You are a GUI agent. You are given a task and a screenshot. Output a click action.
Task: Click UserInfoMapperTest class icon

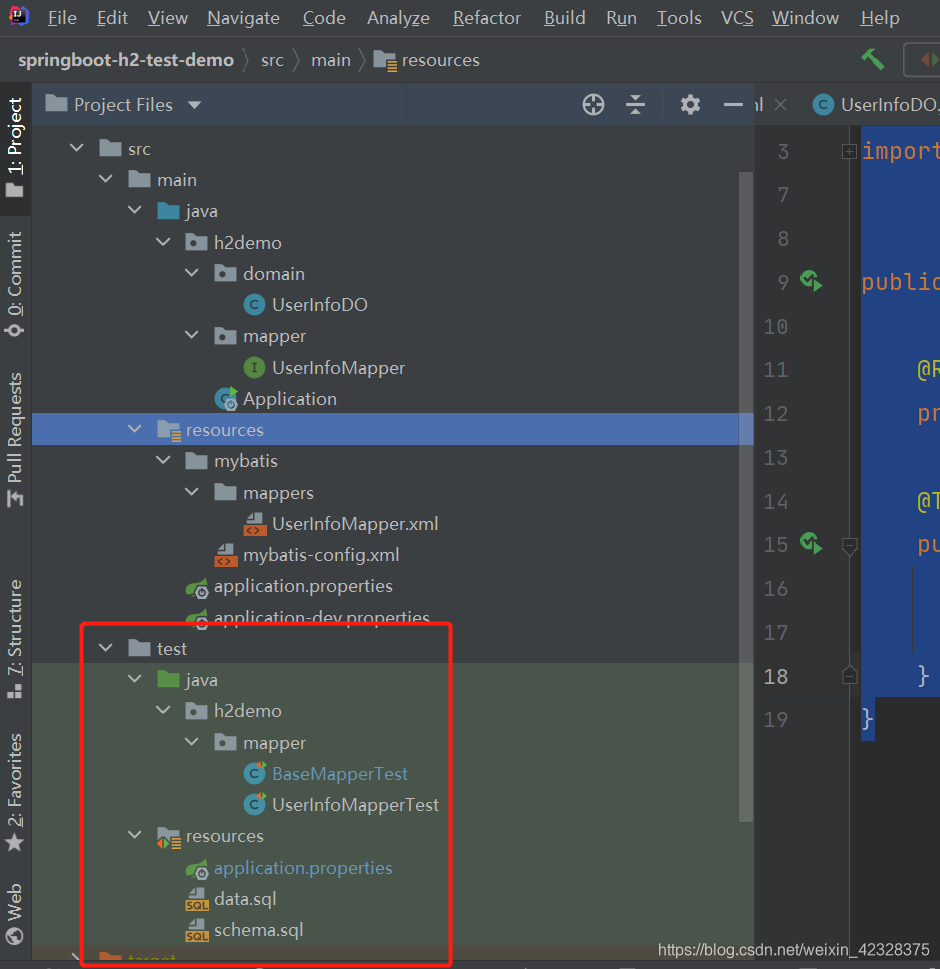click(x=255, y=804)
